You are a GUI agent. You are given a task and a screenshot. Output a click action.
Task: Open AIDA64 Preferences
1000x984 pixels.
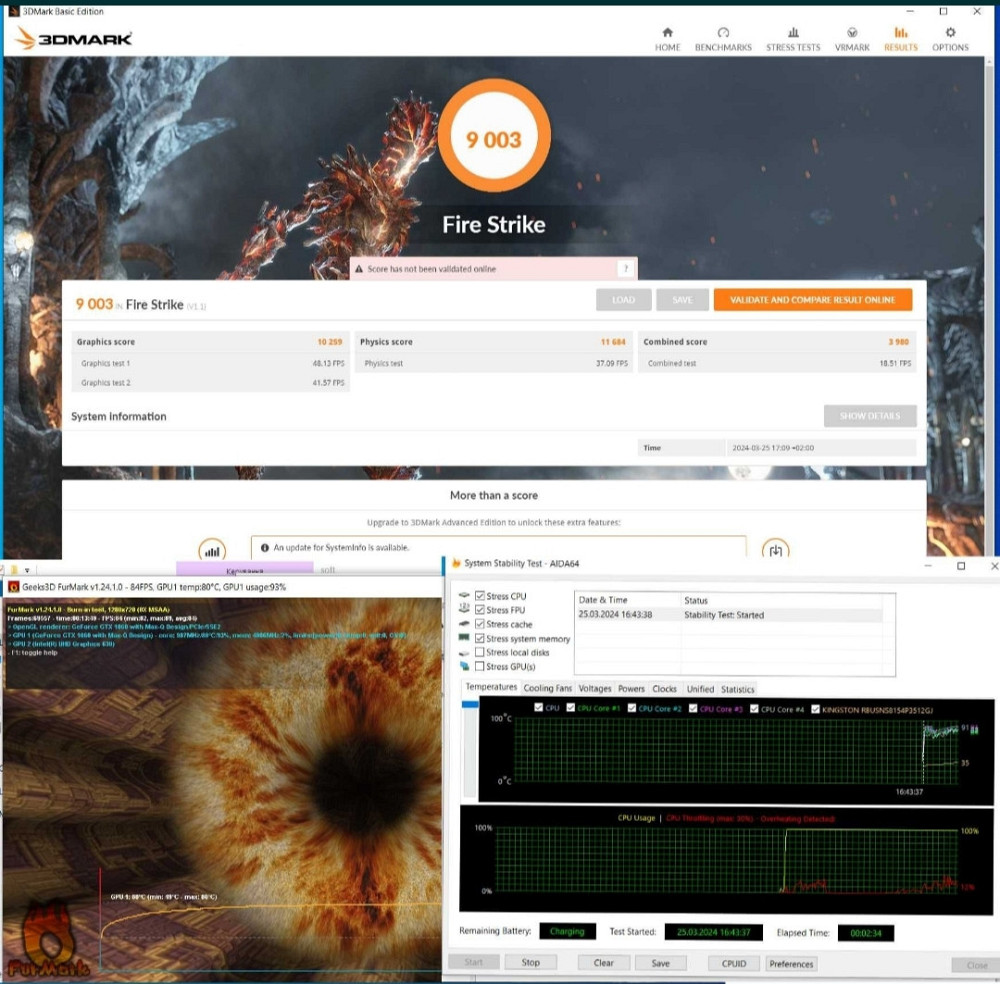pos(791,964)
